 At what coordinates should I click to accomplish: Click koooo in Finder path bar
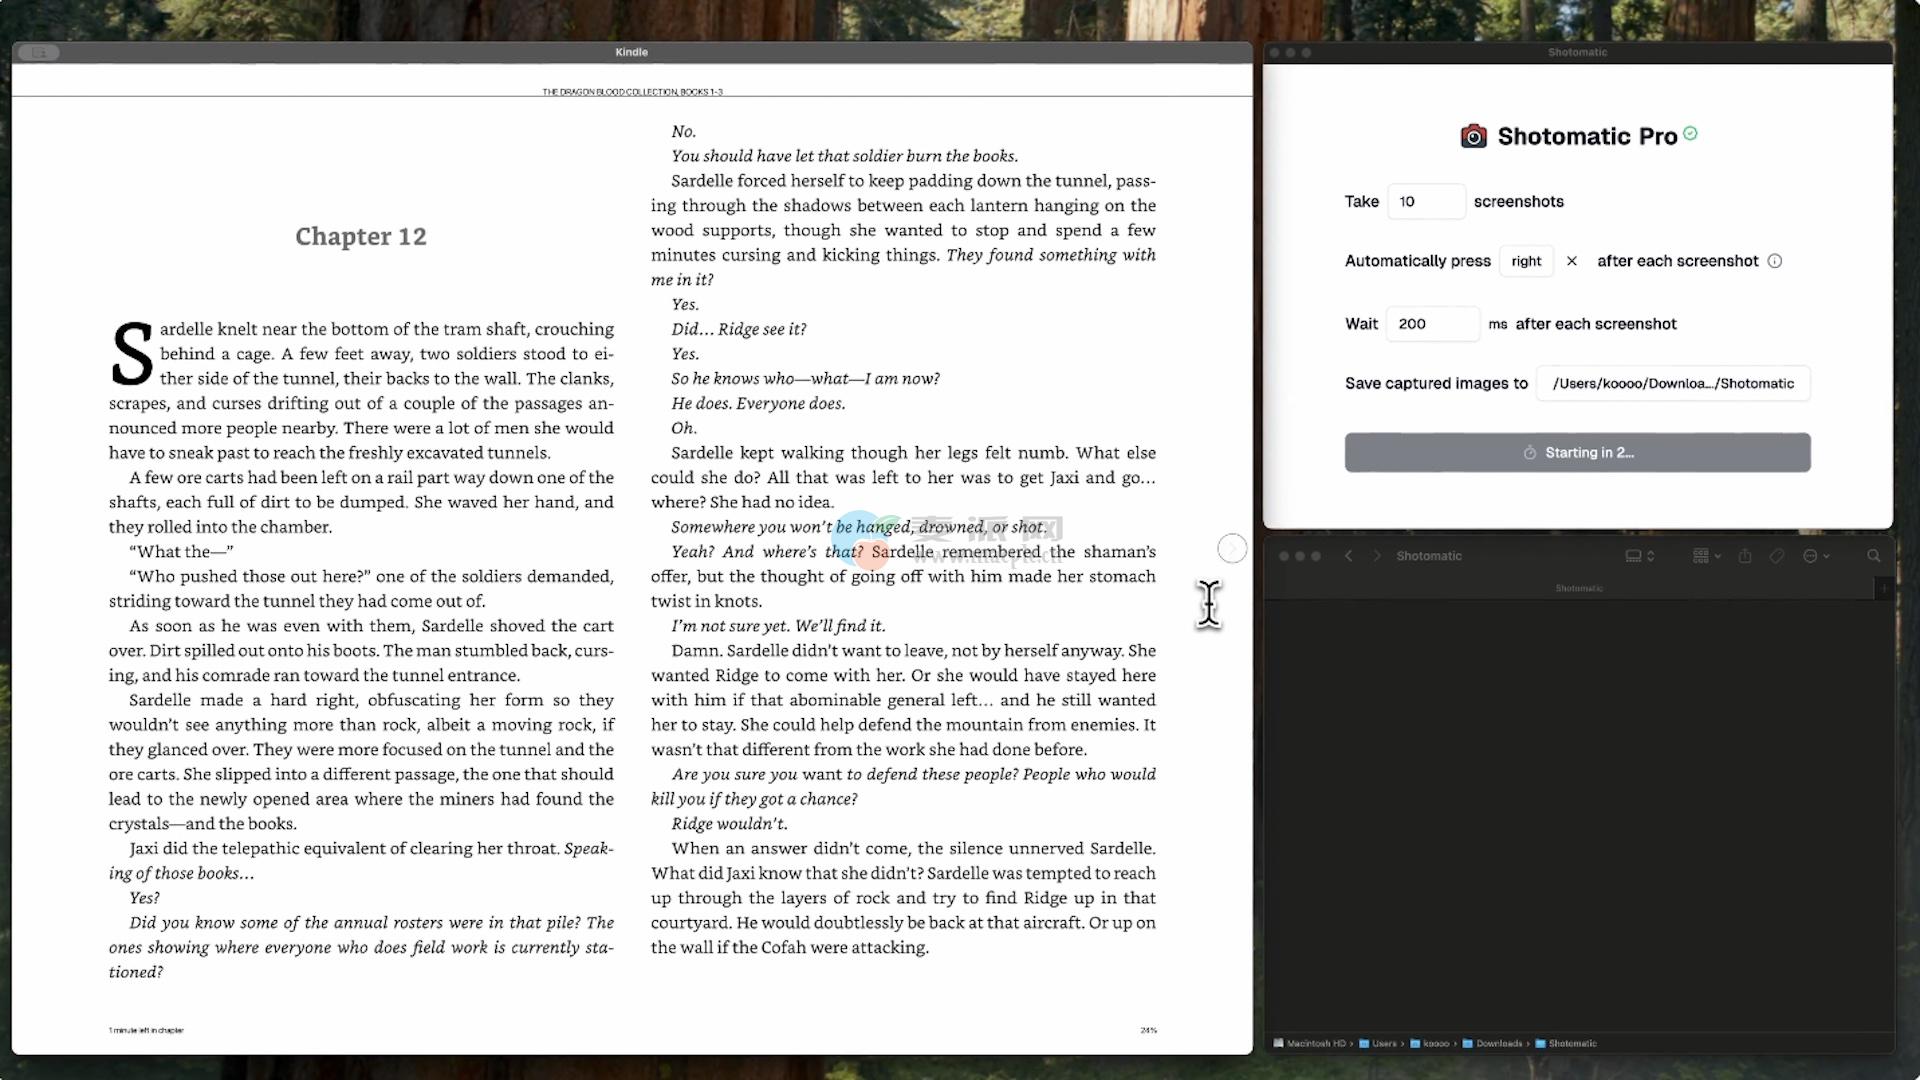[x=1429, y=1043]
